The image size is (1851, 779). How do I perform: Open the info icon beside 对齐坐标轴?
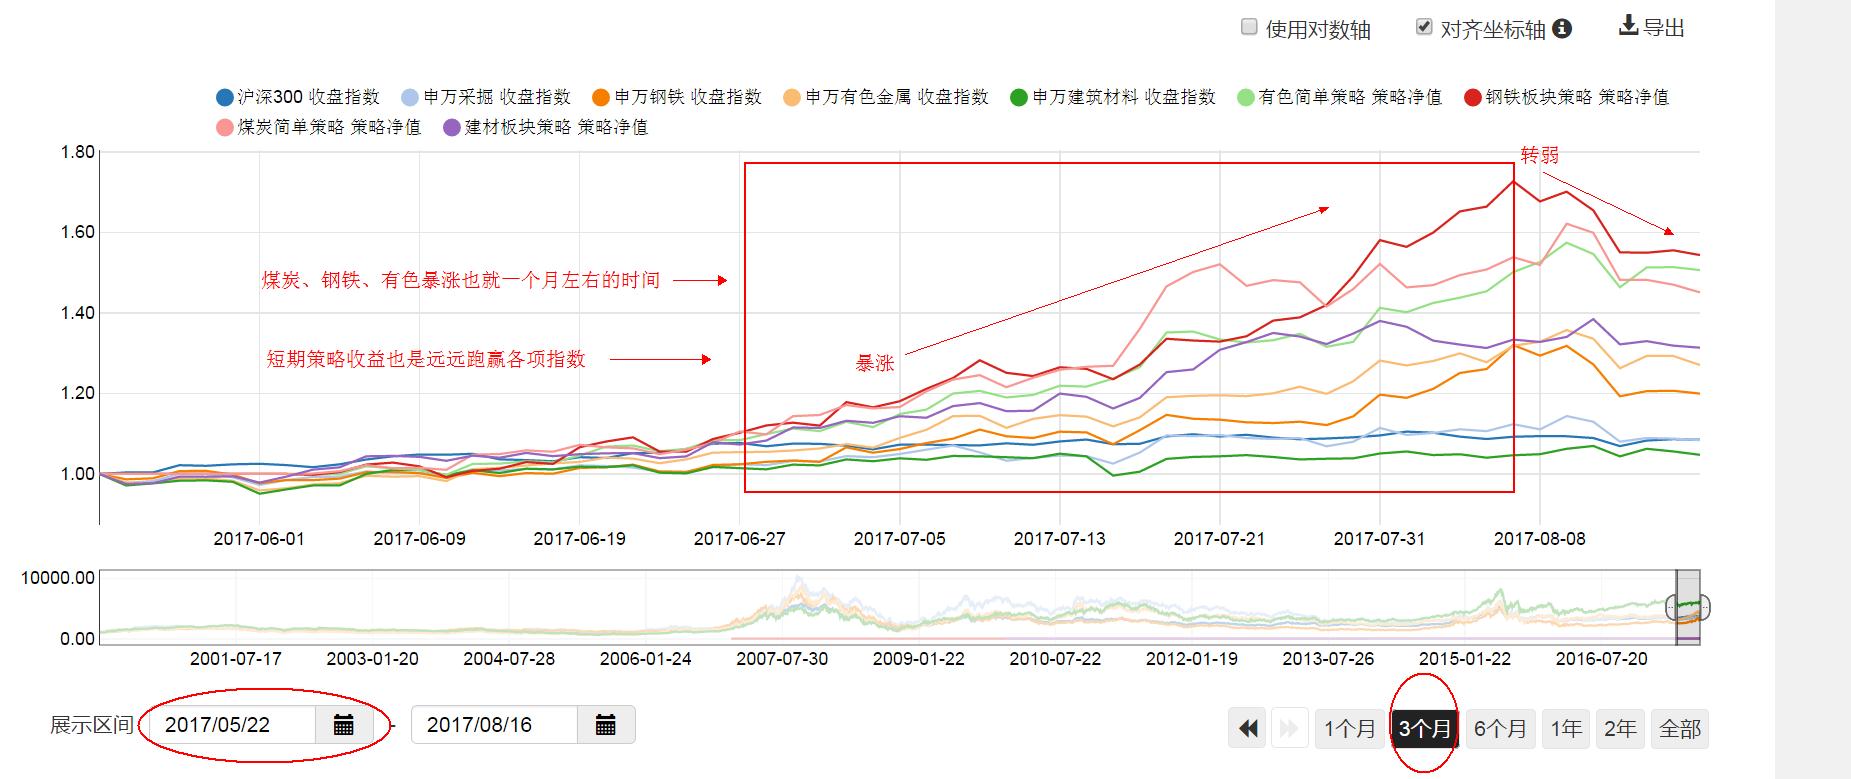(1562, 29)
